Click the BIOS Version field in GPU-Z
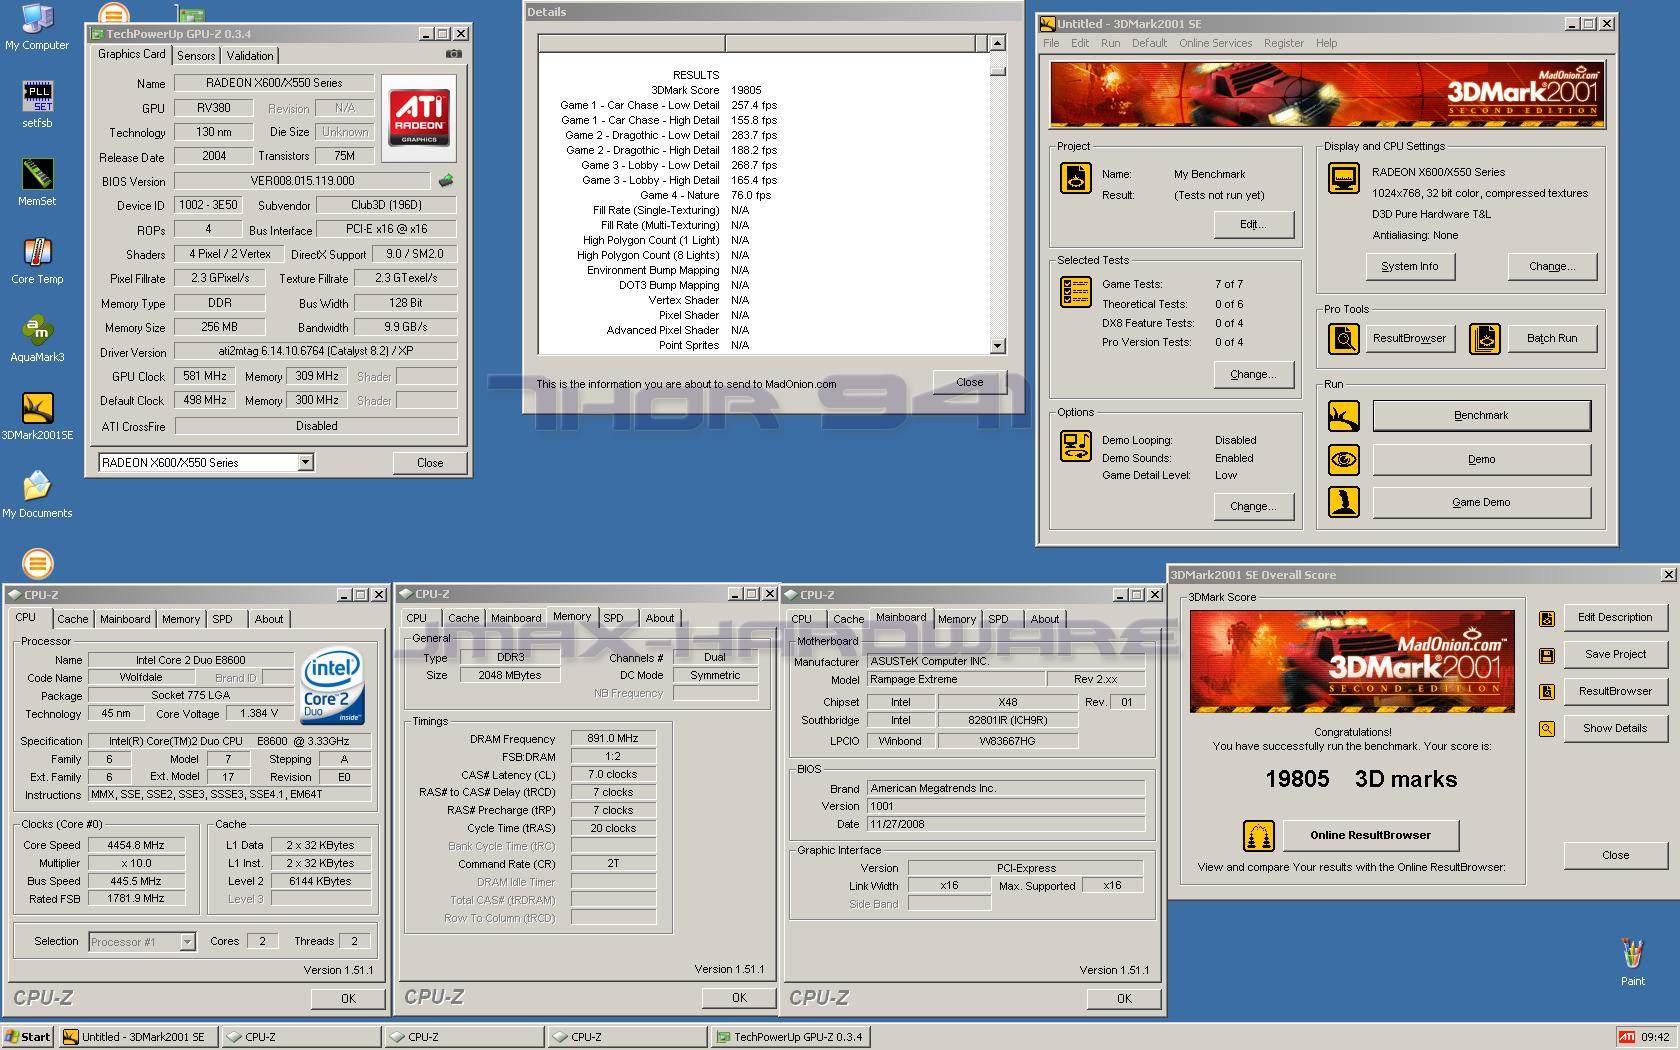Viewport: 1680px width, 1050px height. (x=303, y=181)
